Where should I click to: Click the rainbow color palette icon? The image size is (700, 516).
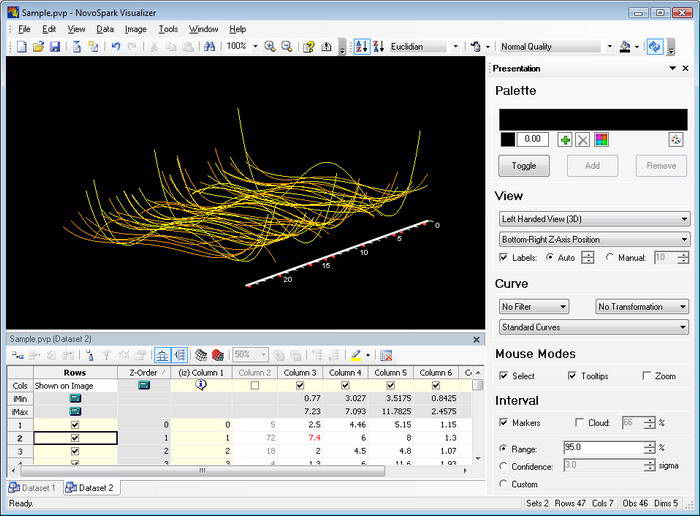click(x=601, y=140)
